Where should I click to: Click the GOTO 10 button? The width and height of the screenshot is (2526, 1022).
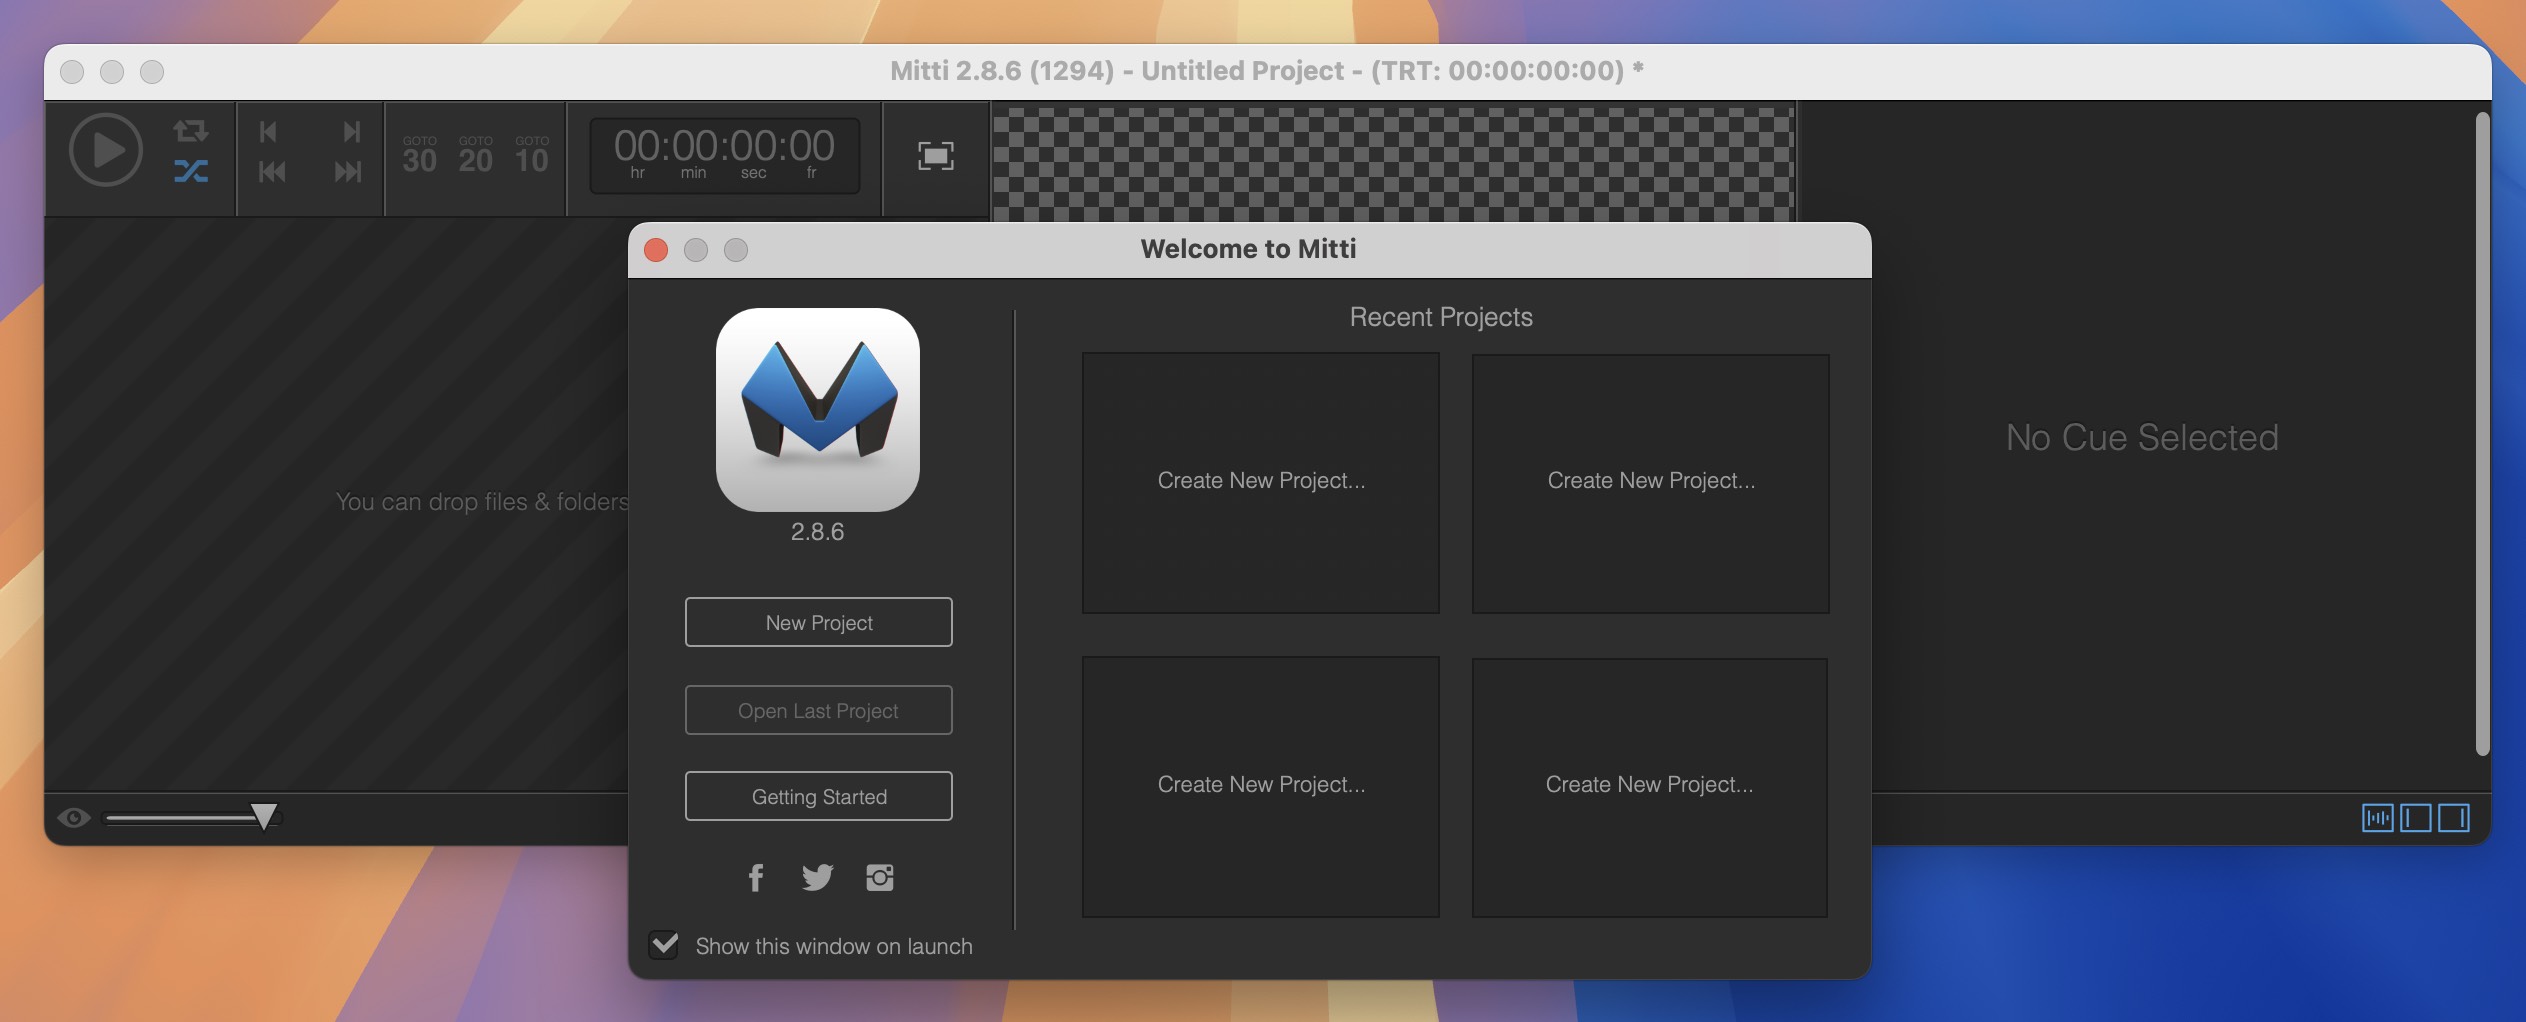(532, 155)
